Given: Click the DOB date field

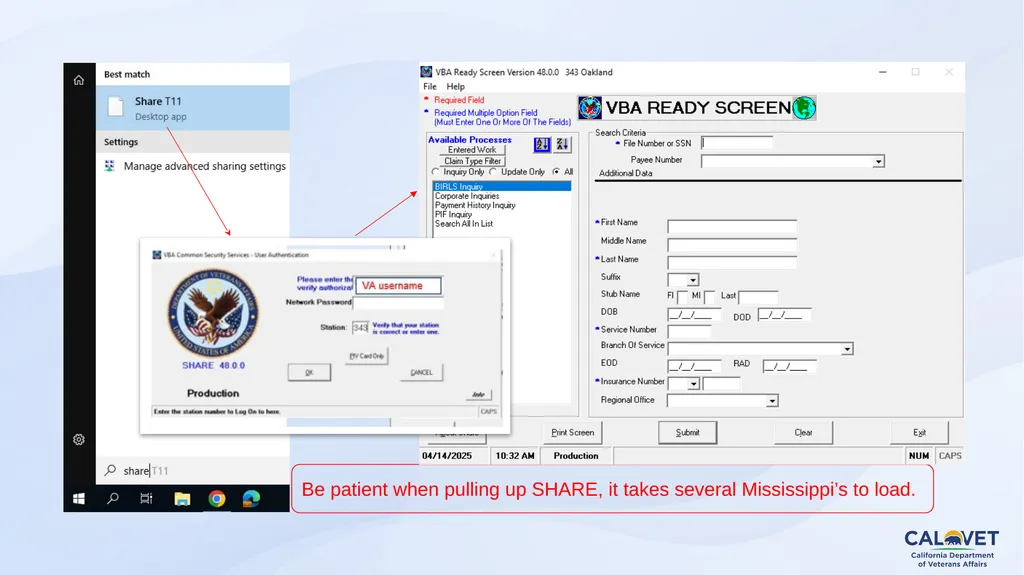Looking at the screenshot, I should click(x=694, y=315).
